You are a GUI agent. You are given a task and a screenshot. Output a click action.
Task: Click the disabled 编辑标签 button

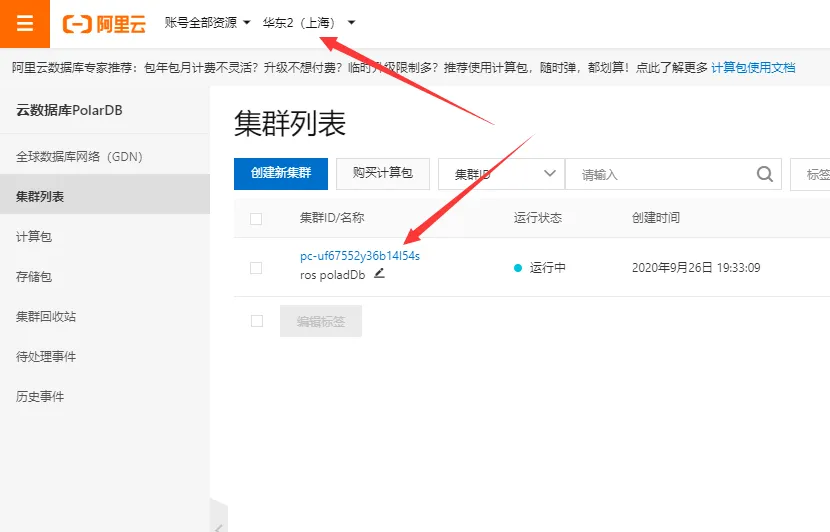tap(321, 321)
